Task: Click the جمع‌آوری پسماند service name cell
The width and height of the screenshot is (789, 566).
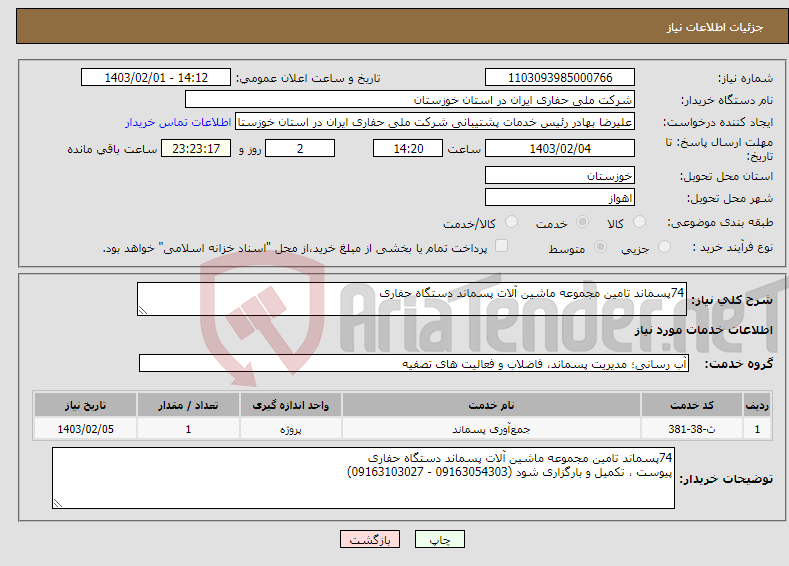Action: [x=491, y=429]
